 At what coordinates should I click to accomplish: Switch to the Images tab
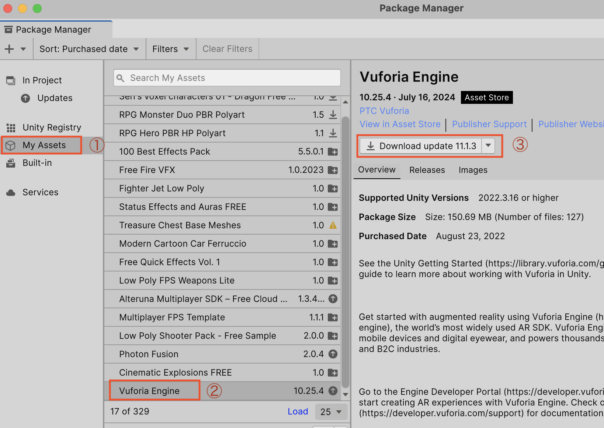[x=473, y=170]
